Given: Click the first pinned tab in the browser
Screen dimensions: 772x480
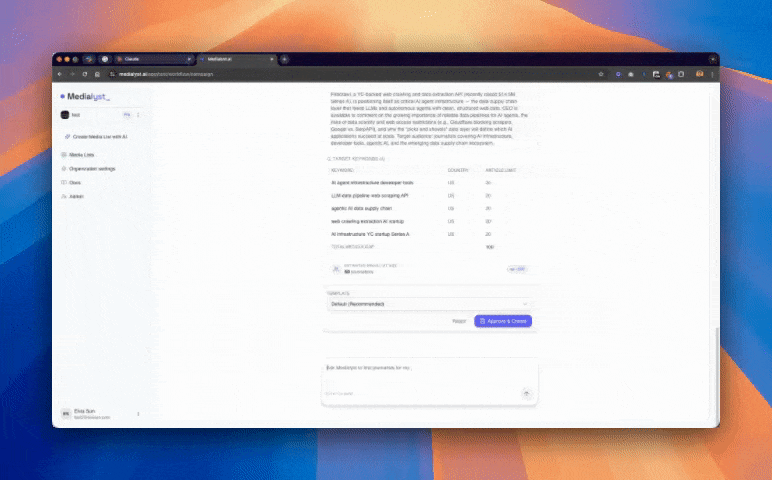Looking at the screenshot, I should 89,59.
